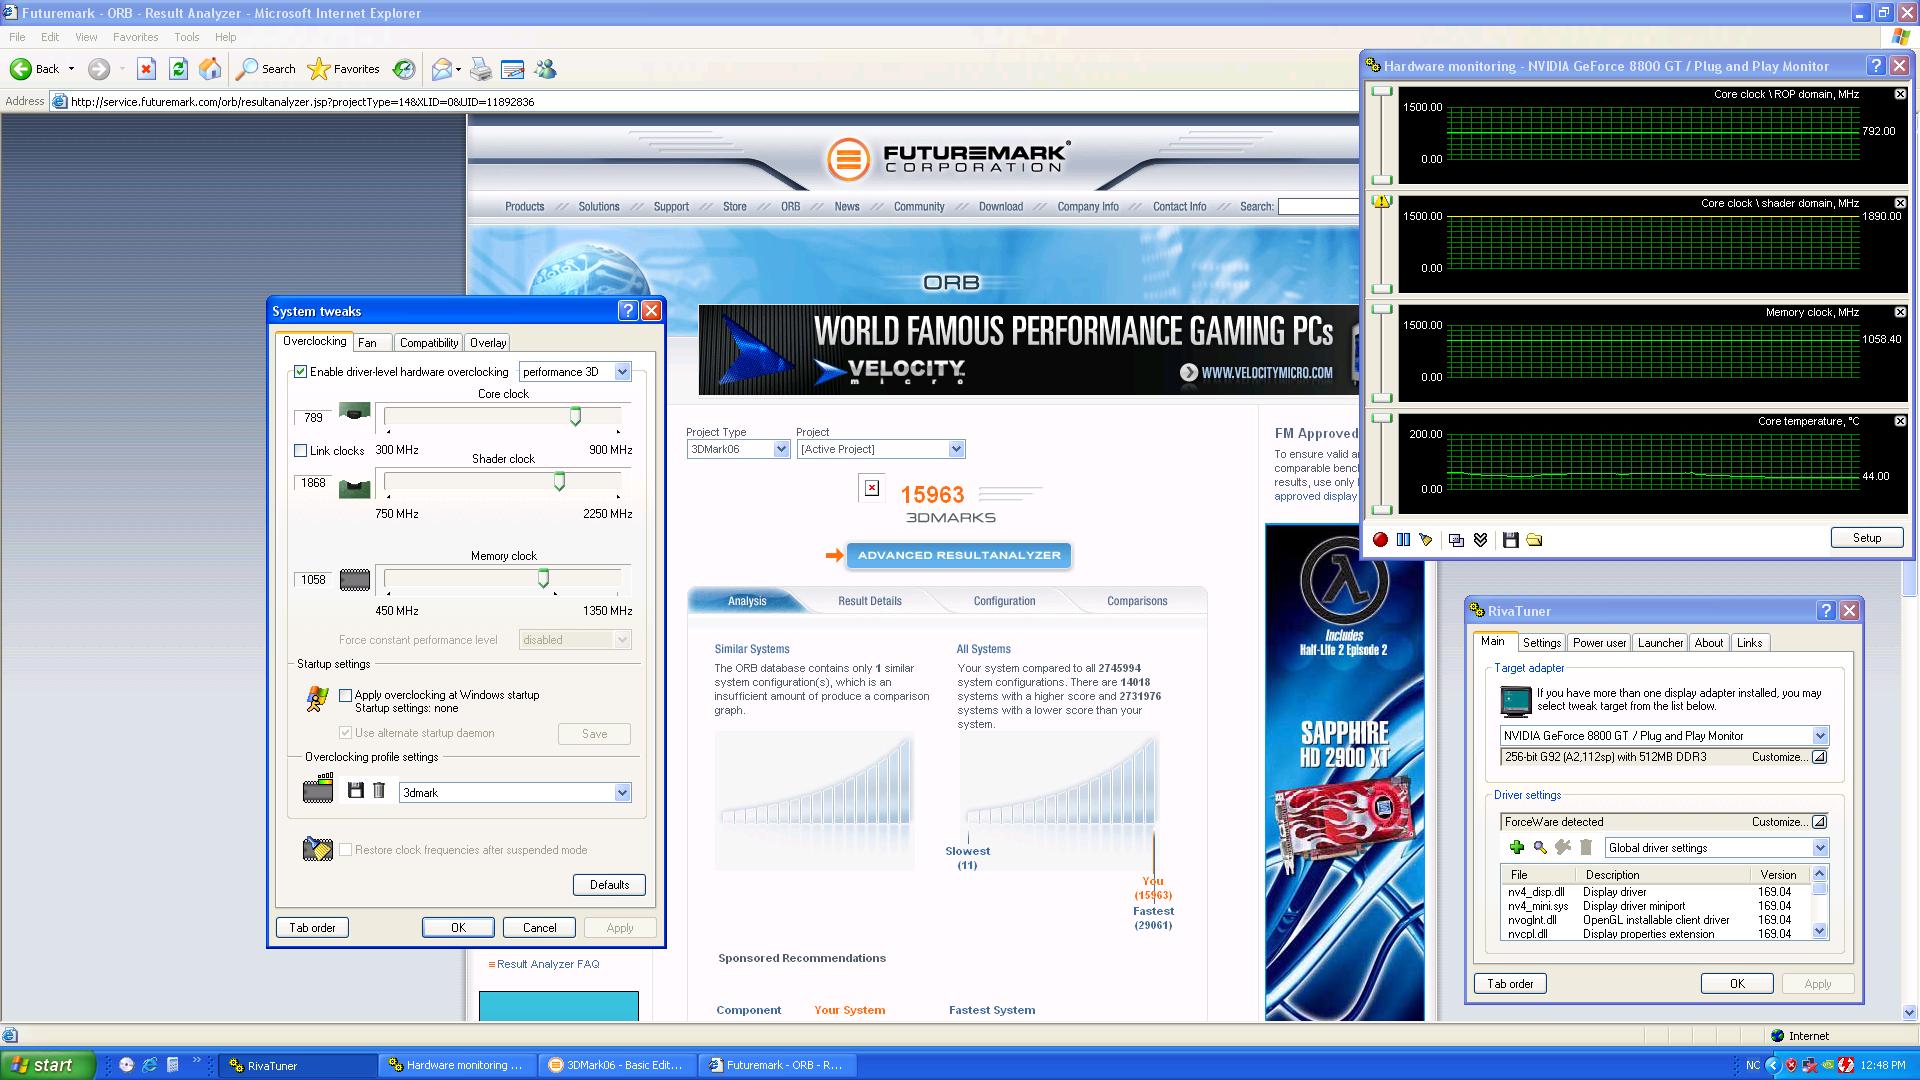Open the Overlay tab
Viewport: 1920px width, 1080px height.
pos(488,342)
